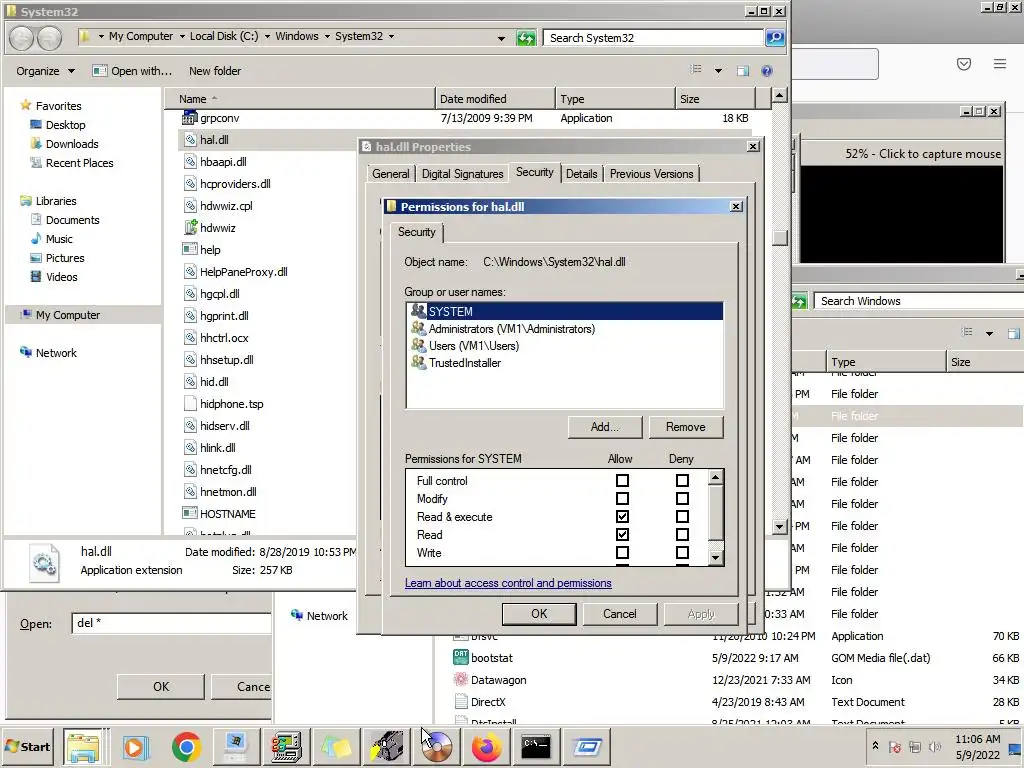Select Administrators (VM1\Administrators) in user list

point(512,328)
